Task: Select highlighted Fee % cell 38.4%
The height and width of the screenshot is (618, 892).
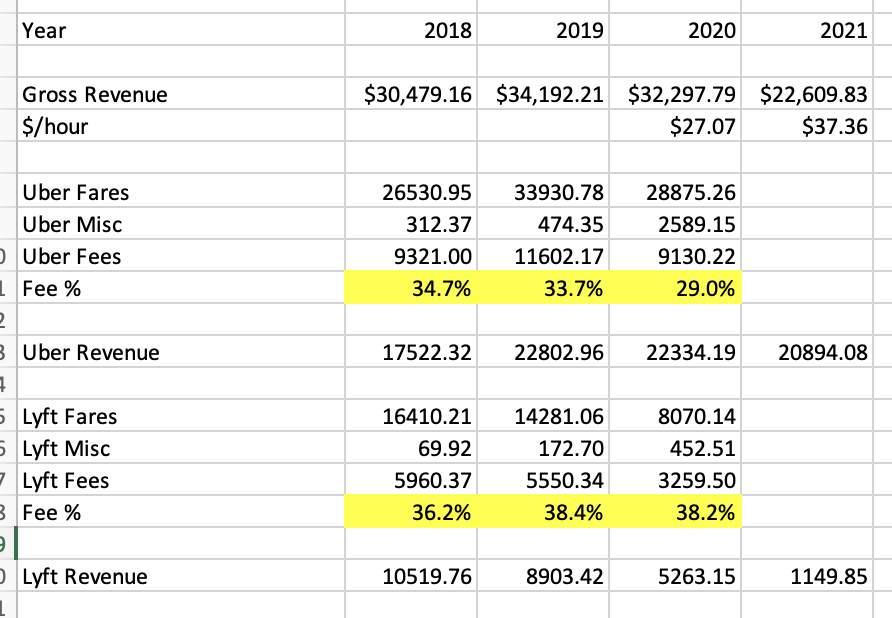Action: pyautogui.click(x=543, y=512)
